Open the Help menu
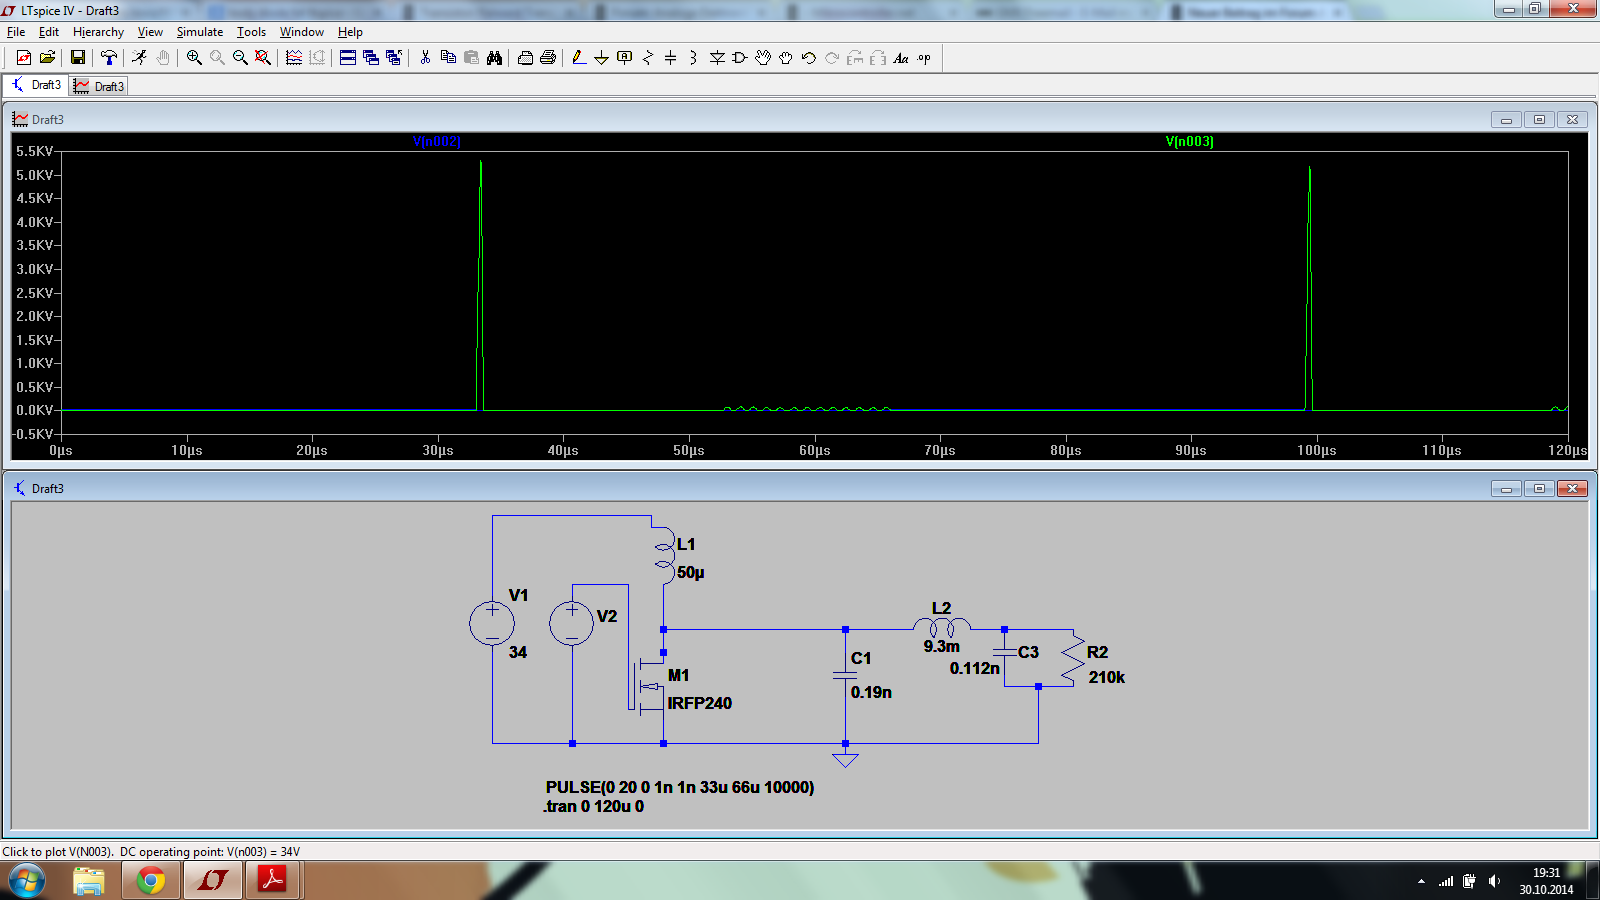The width and height of the screenshot is (1600, 900). click(350, 32)
